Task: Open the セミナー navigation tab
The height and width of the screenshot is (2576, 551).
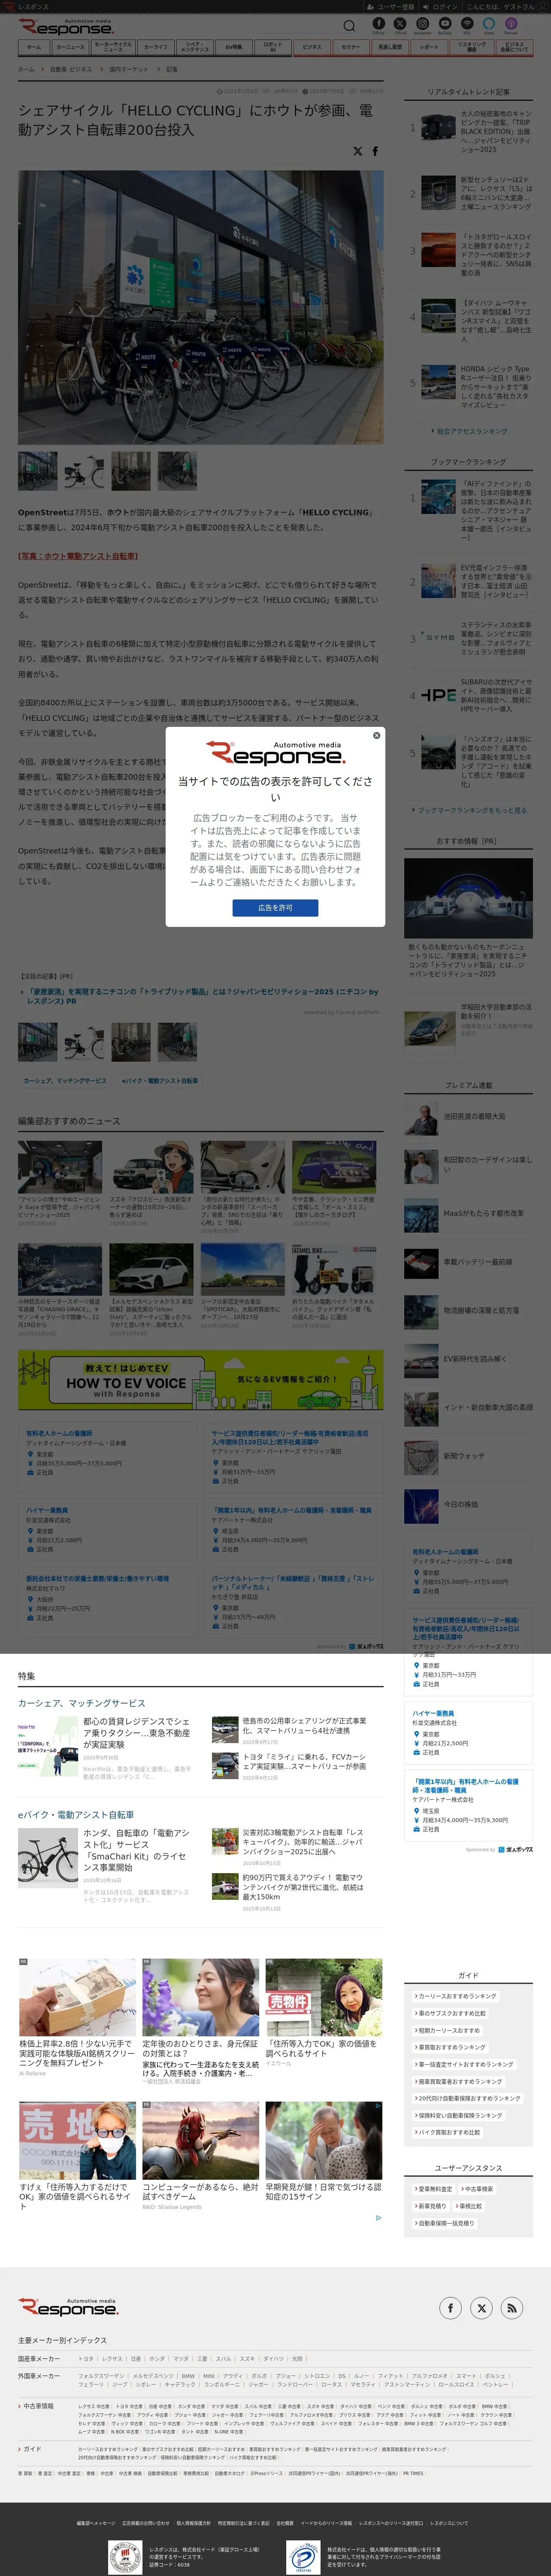Action: 351,47
